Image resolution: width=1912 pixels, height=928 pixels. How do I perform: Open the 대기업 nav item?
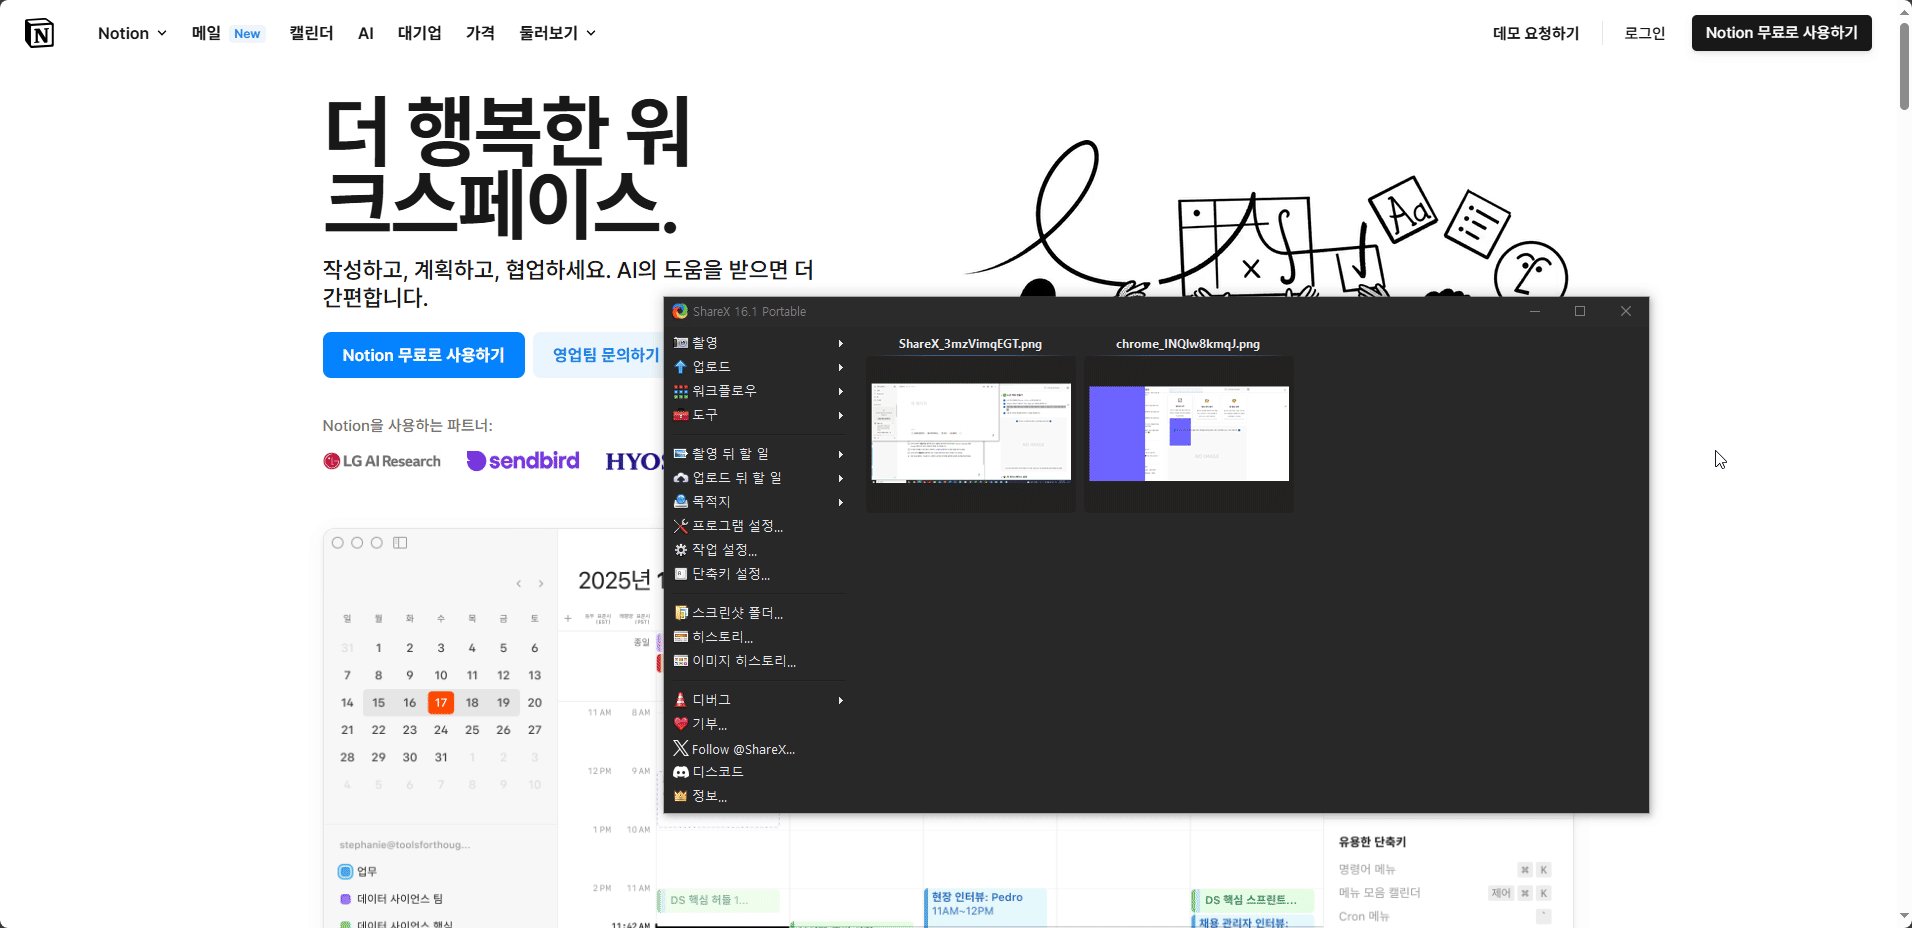tap(420, 33)
